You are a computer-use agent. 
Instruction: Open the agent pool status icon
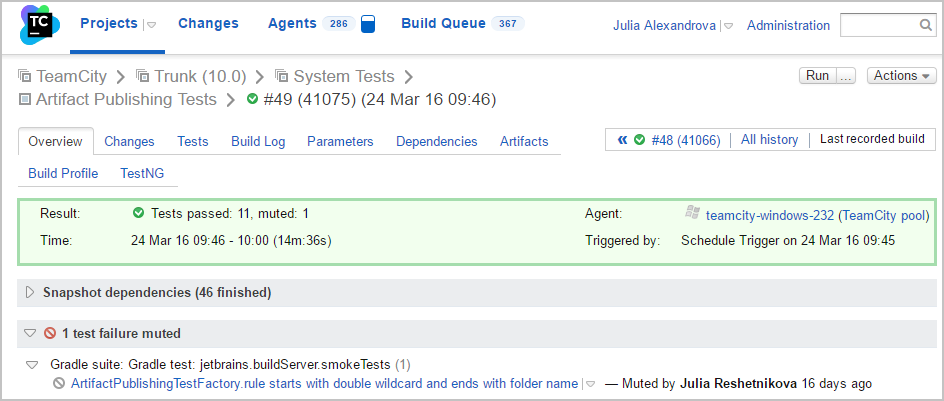click(368, 24)
